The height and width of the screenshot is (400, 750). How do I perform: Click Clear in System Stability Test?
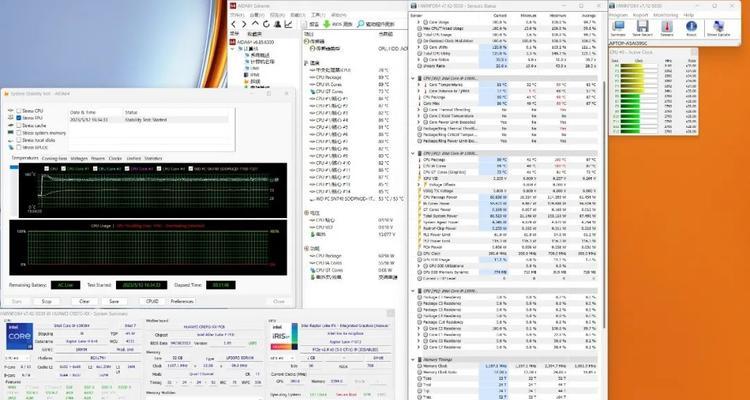[84, 301]
